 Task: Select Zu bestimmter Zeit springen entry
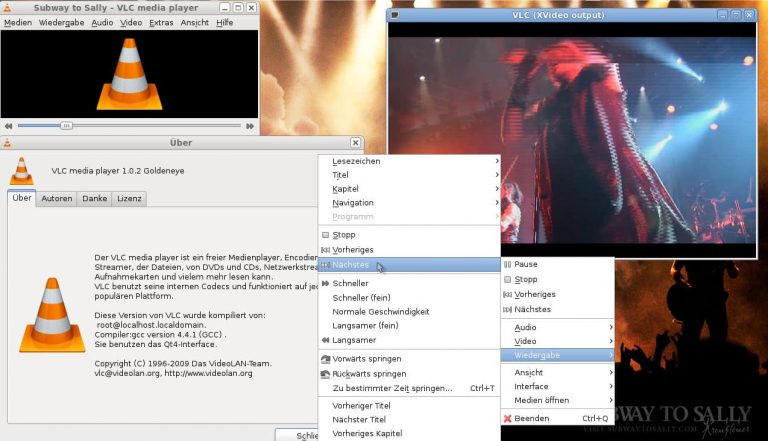click(392, 388)
